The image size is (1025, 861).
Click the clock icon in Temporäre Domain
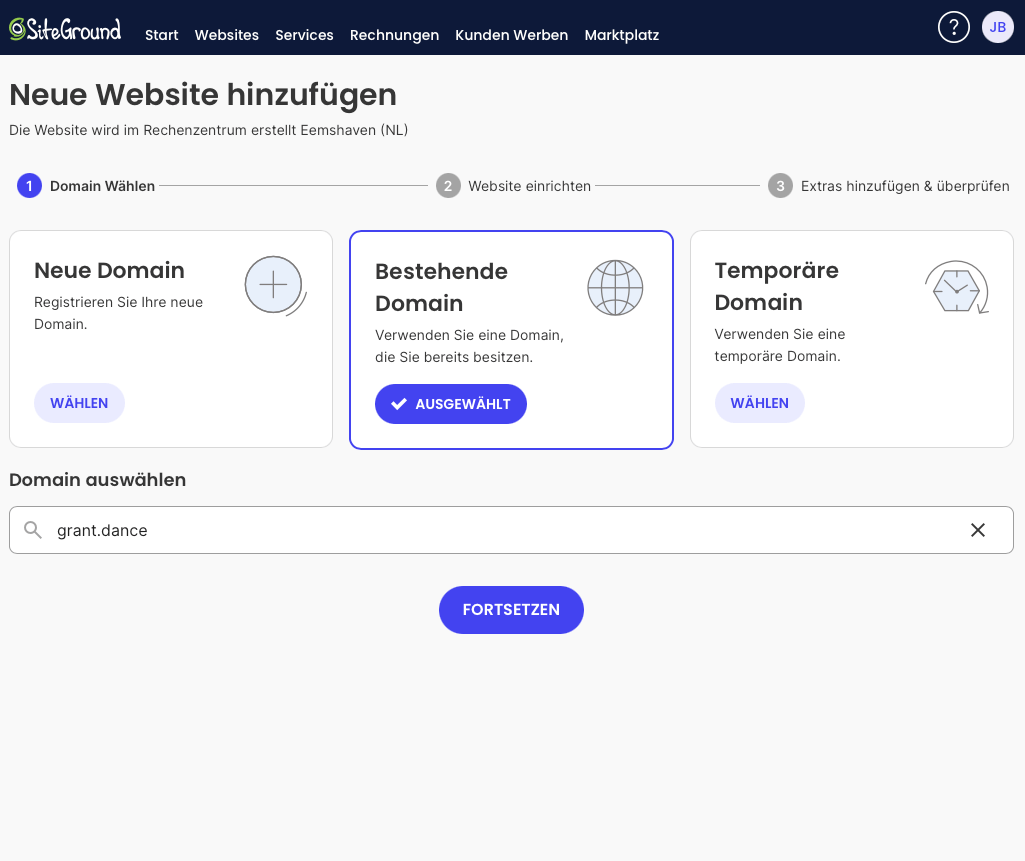click(x=956, y=288)
